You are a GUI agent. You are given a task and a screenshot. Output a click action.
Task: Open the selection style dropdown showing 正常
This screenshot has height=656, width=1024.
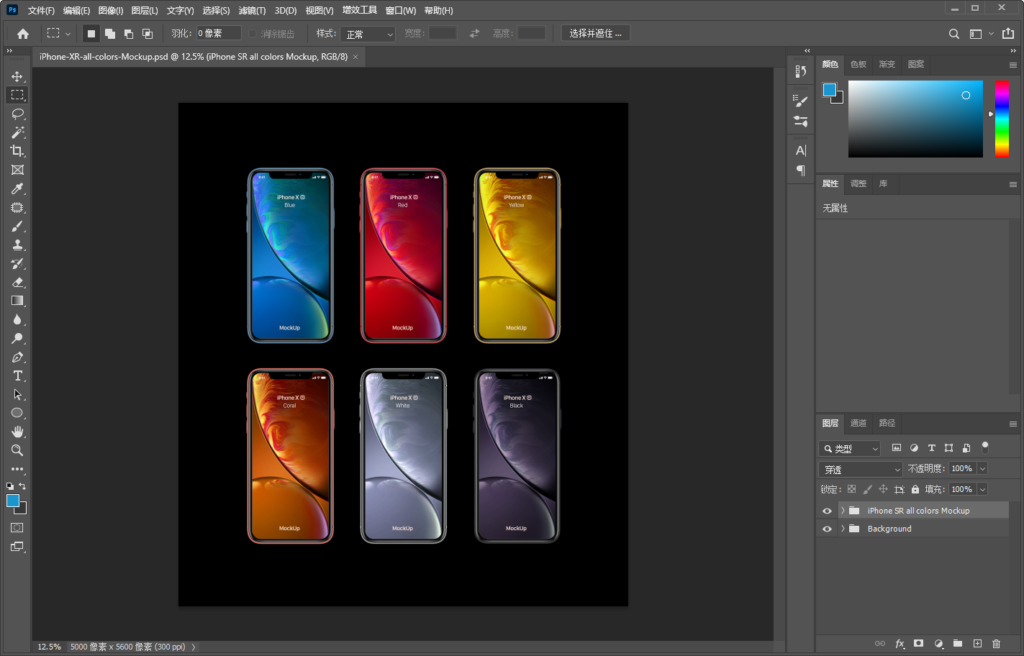(x=368, y=34)
